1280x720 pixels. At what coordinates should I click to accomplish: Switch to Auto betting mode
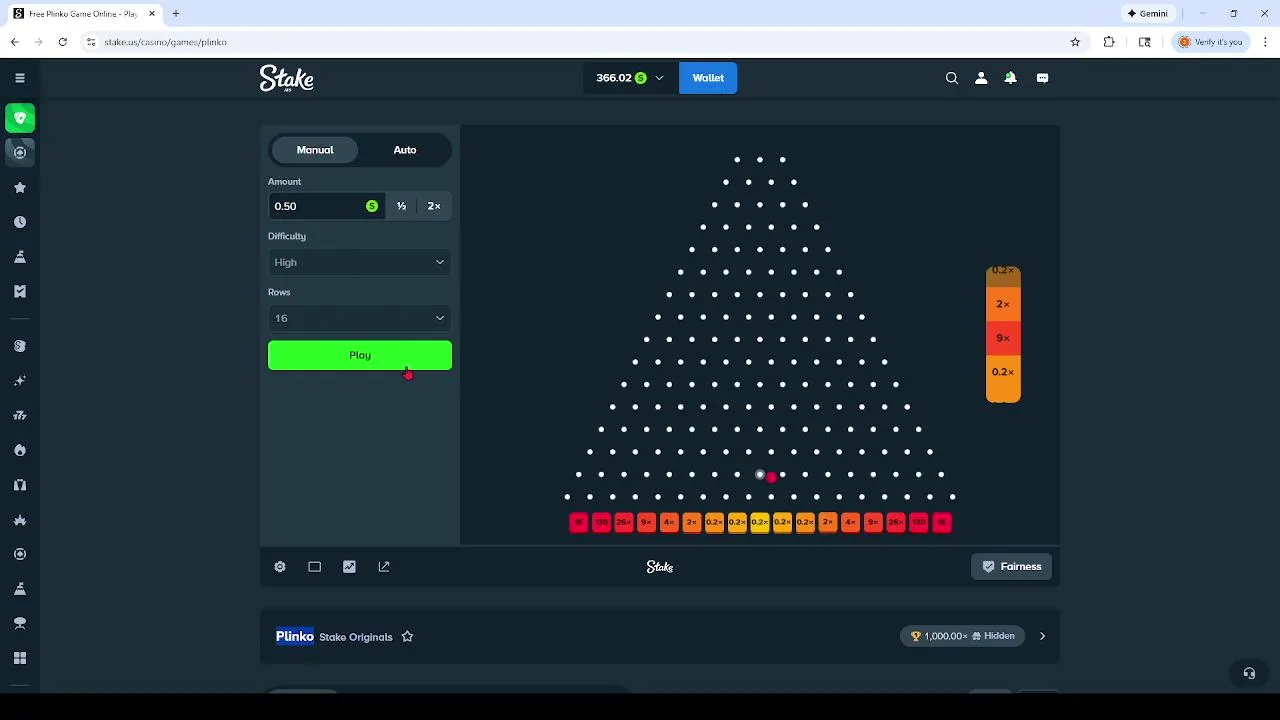[x=405, y=150]
